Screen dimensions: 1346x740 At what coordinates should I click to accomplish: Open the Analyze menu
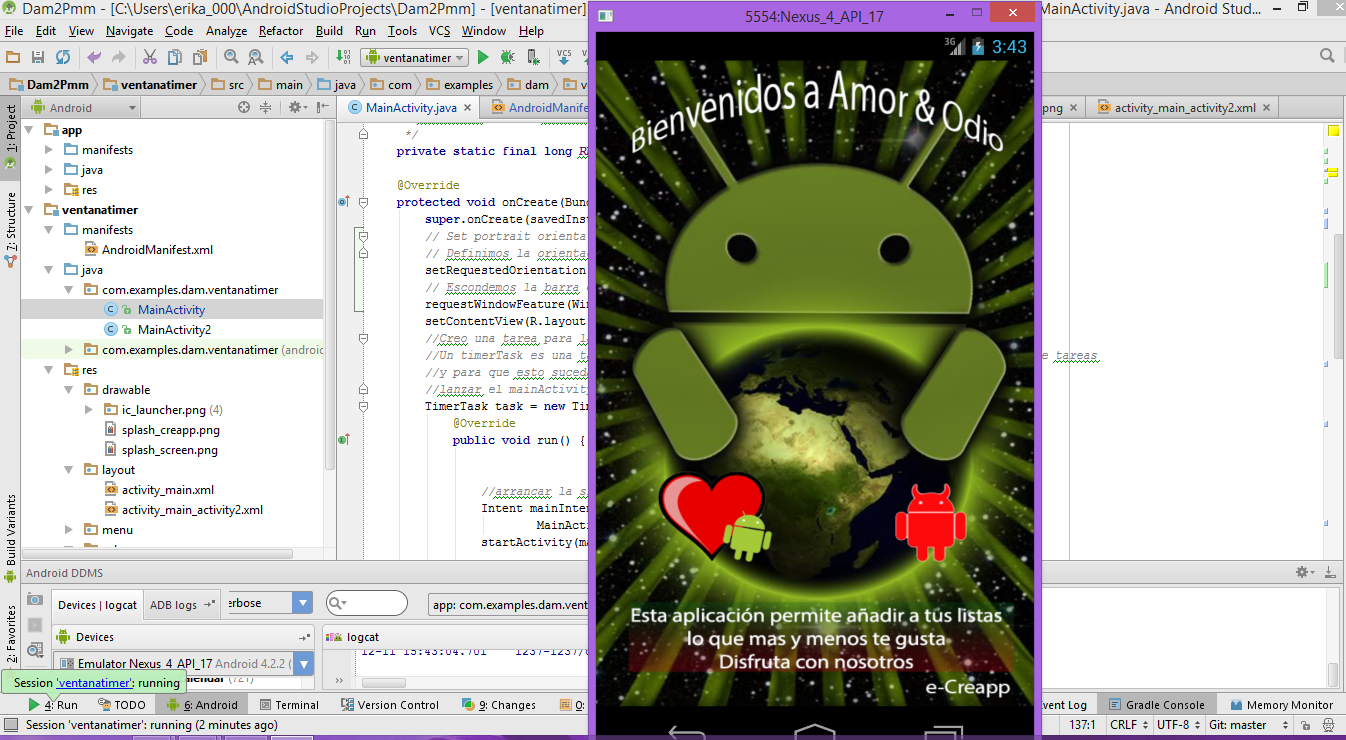point(226,31)
